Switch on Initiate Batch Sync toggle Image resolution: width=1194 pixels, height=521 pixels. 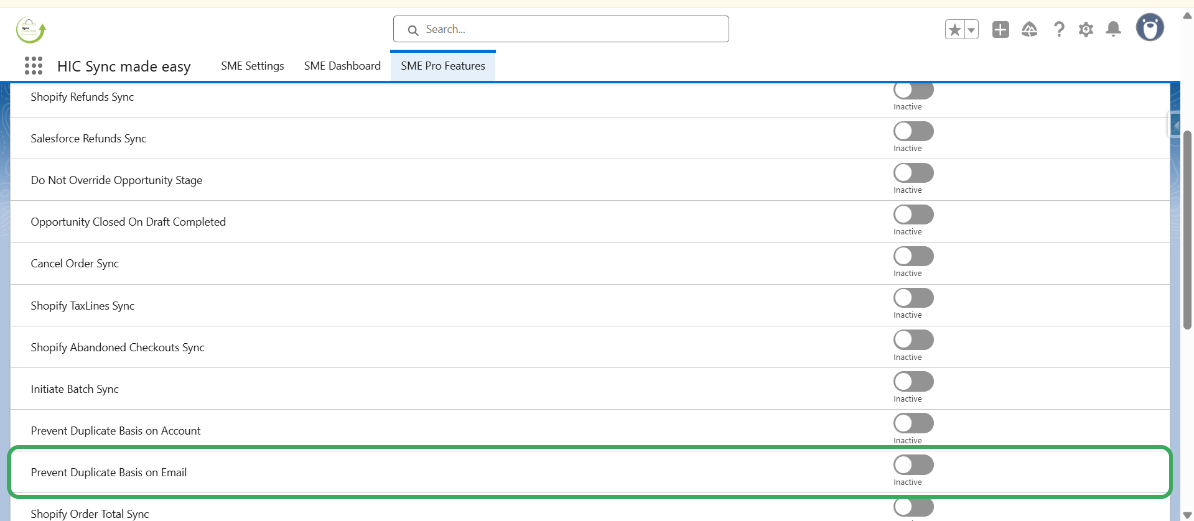pos(913,381)
